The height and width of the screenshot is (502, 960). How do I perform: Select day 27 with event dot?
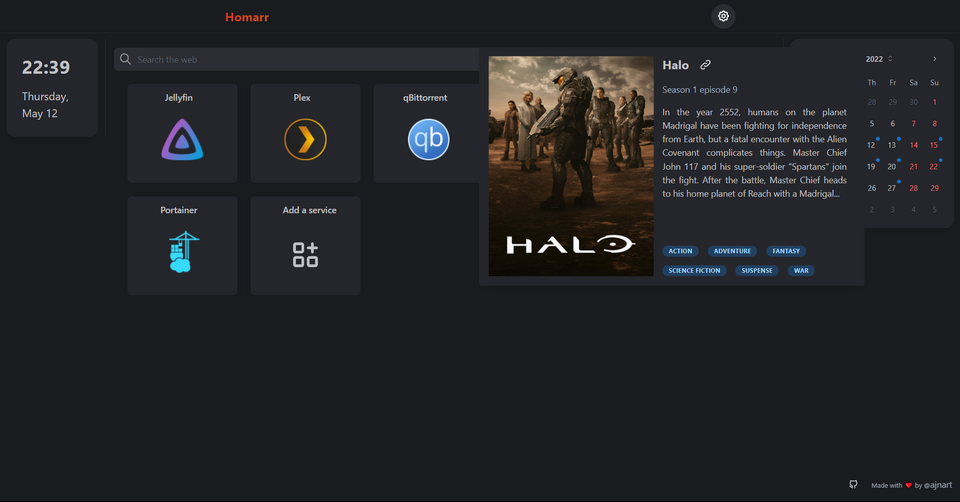[x=892, y=188]
